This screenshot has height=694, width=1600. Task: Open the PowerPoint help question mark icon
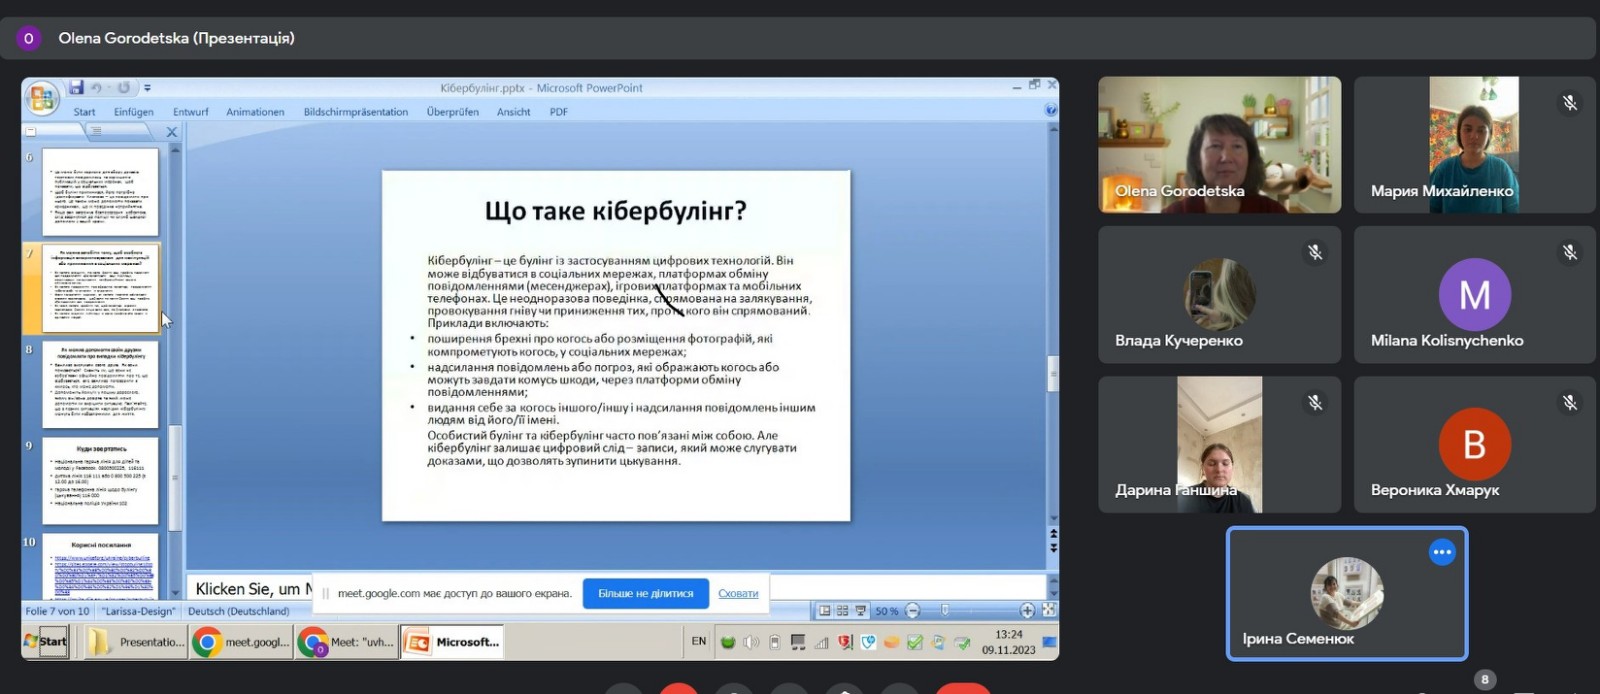[x=1051, y=111]
